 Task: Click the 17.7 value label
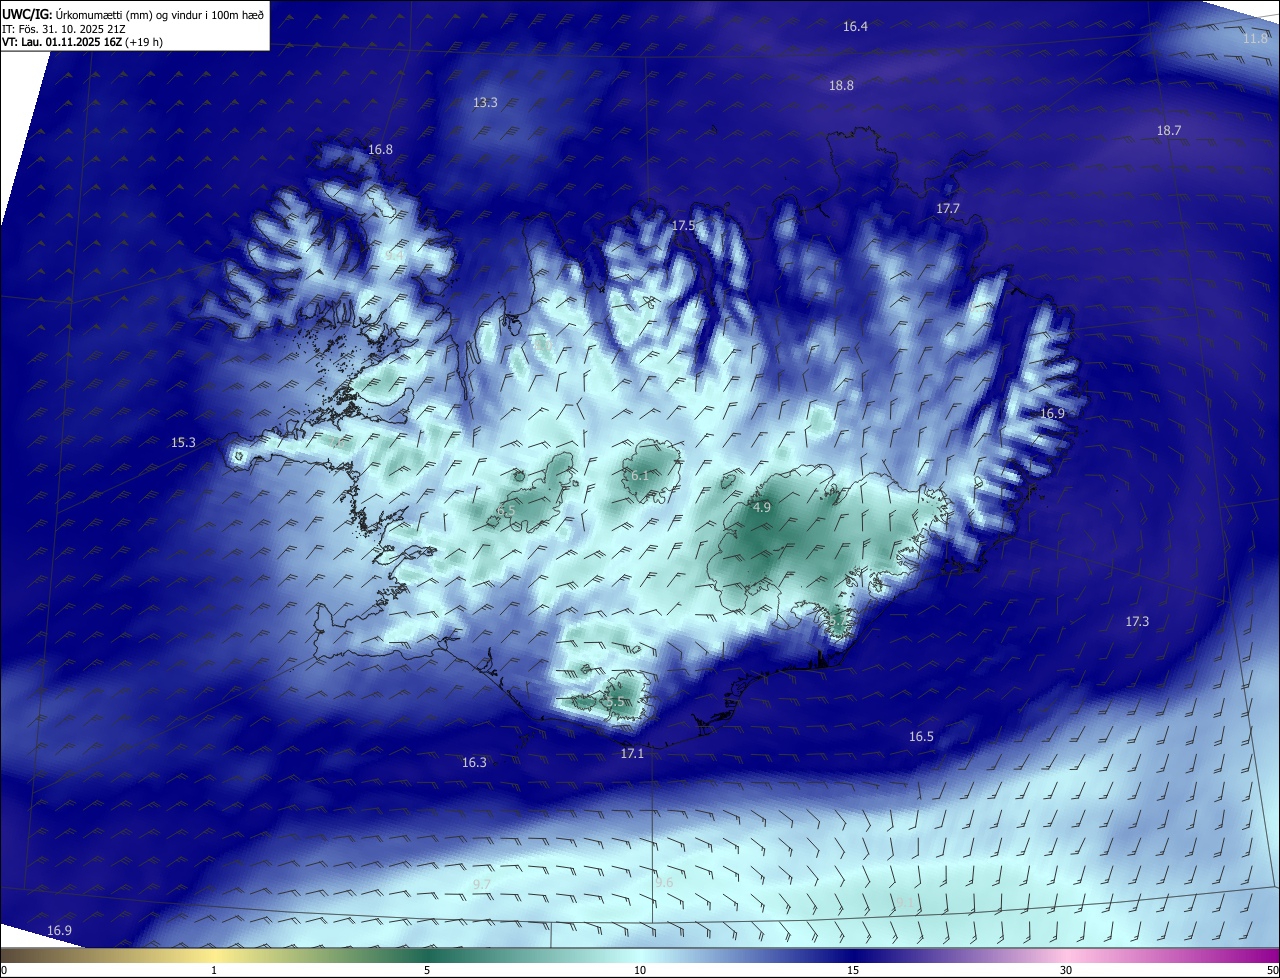[x=948, y=209]
